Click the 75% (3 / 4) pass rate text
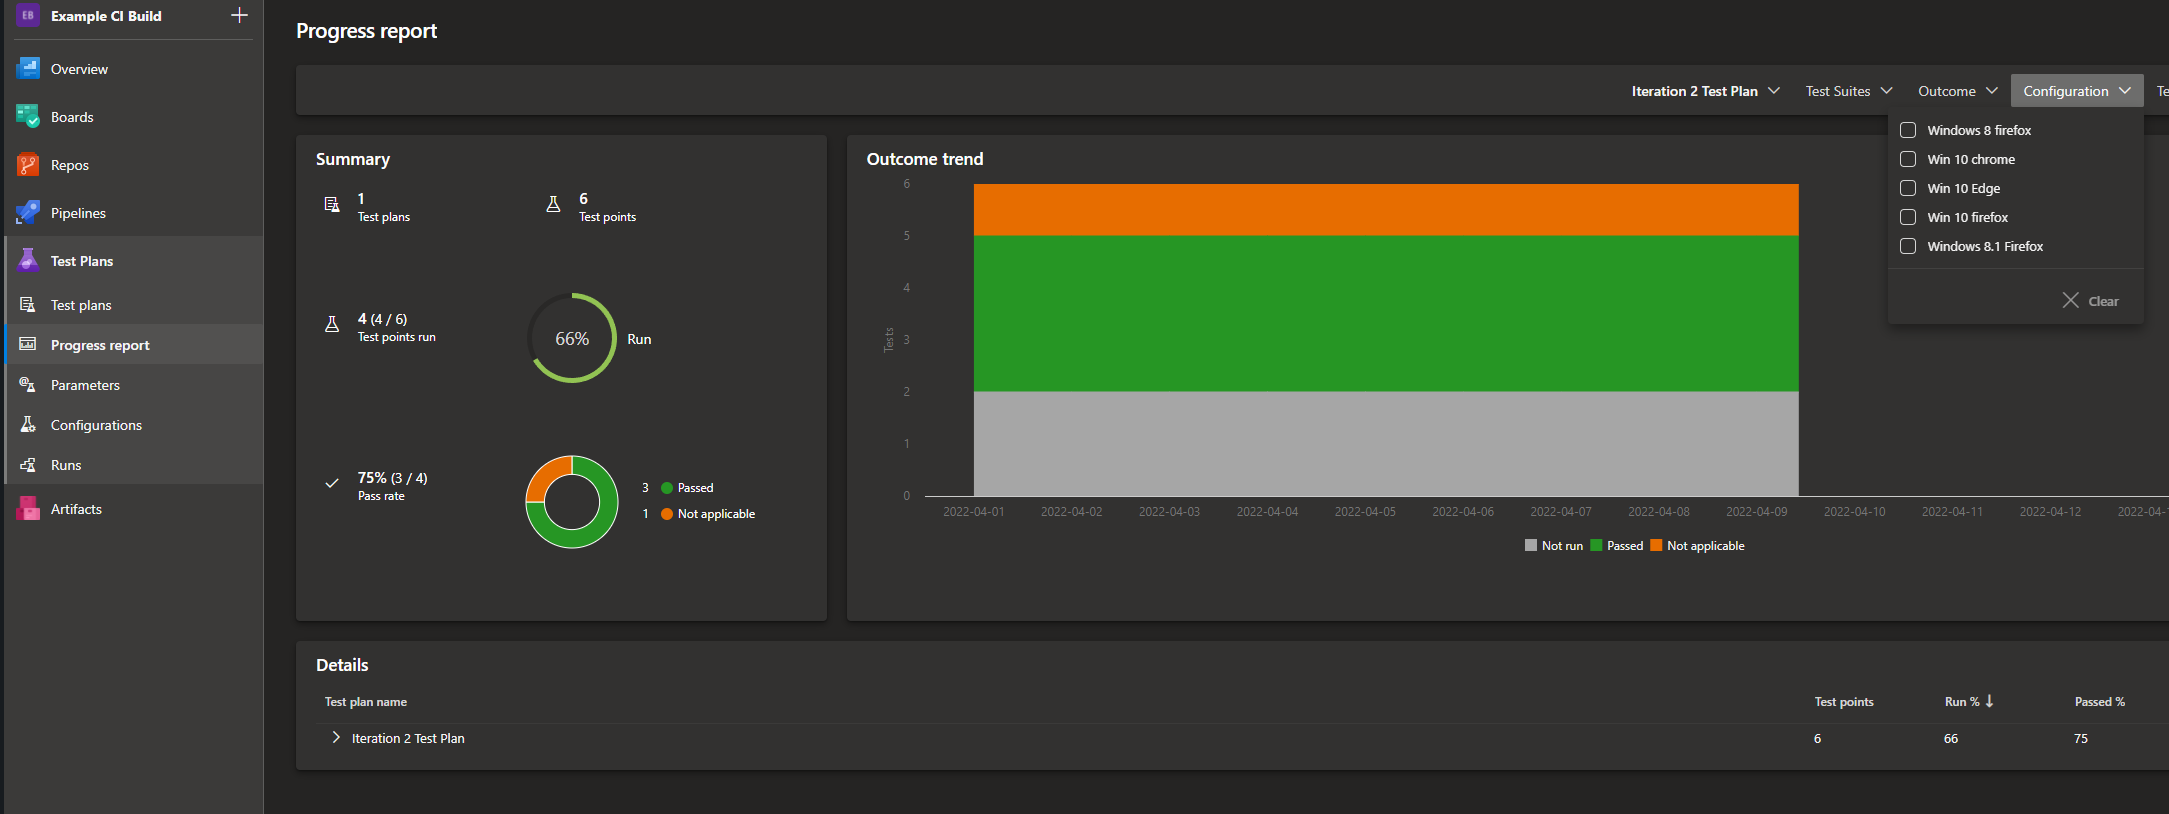 coord(392,478)
